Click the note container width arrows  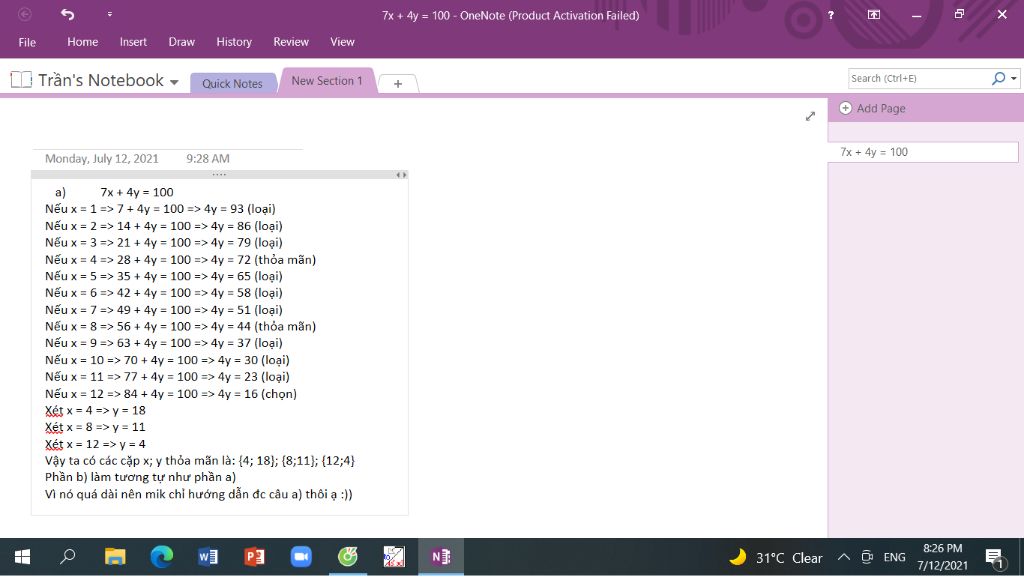click(402, 175)
